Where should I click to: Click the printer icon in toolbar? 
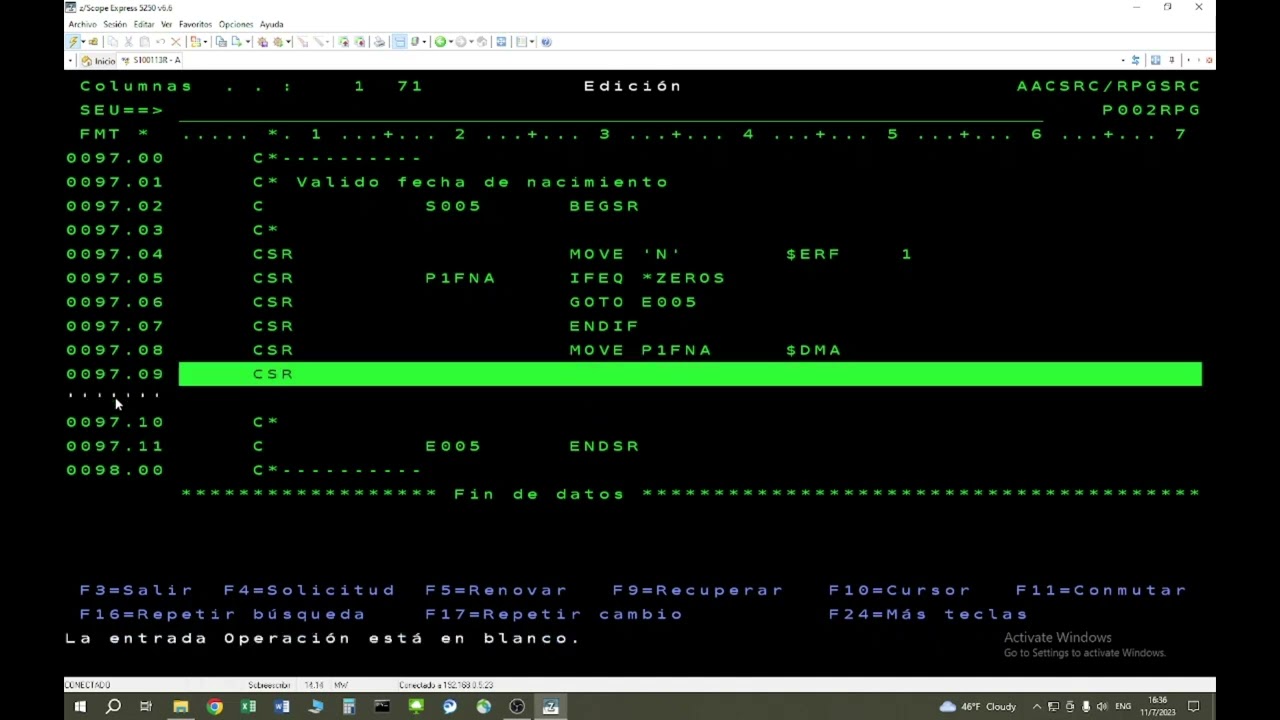[x=379, y=42]
